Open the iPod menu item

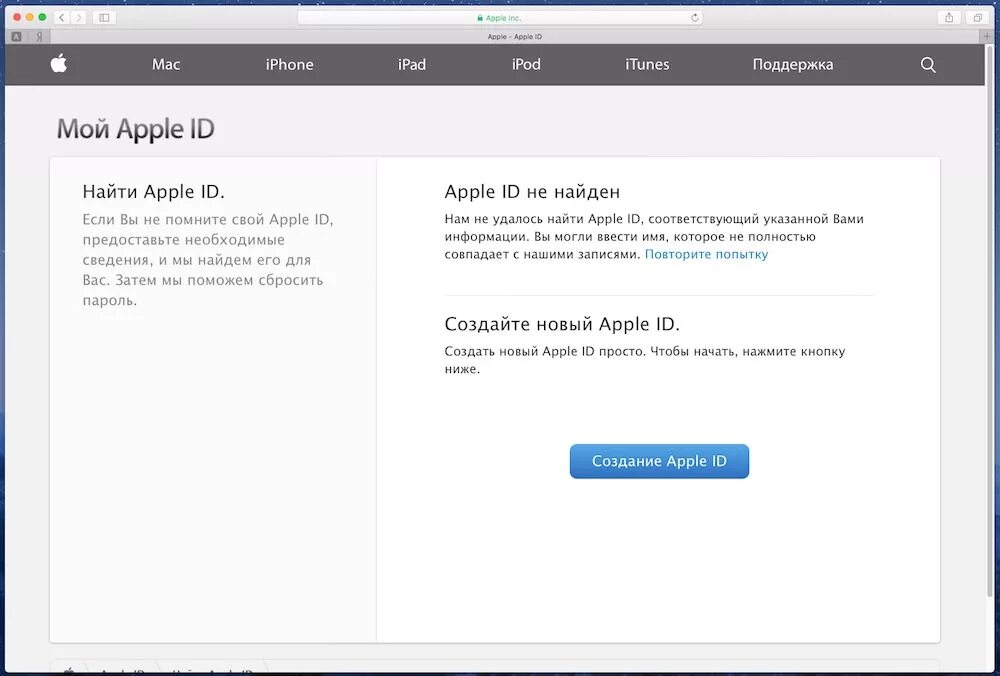[x=526, y=64]
